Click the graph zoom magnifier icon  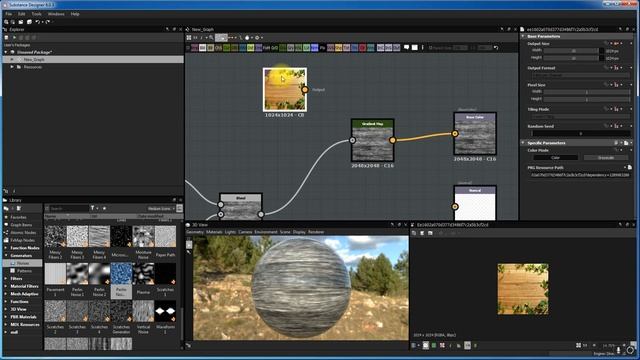click(211, 38)
